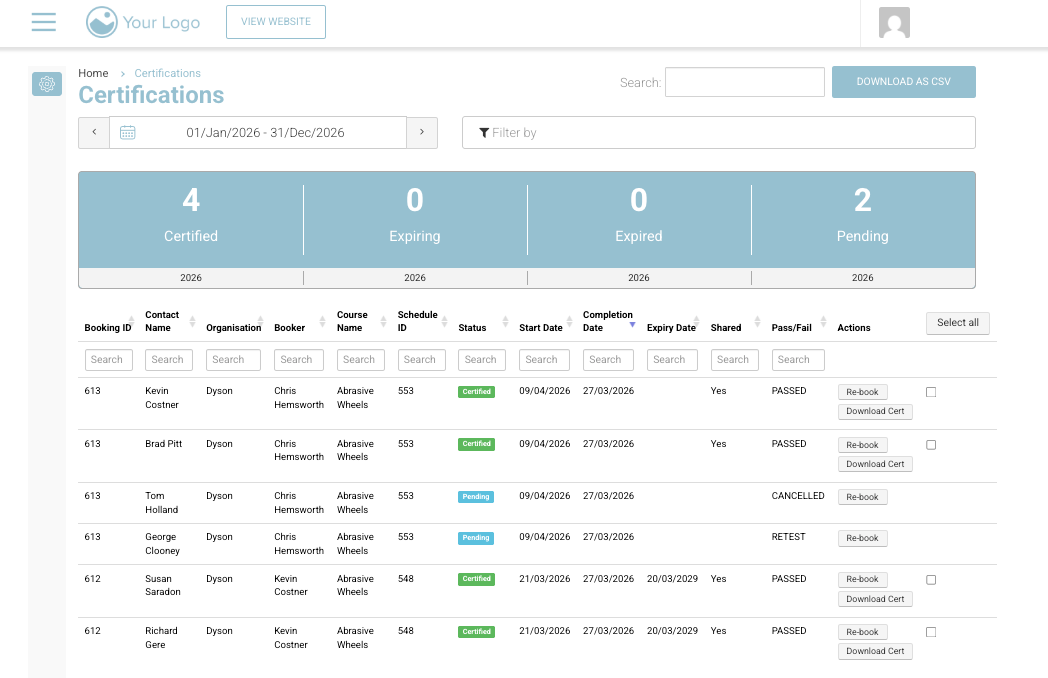Open the settings gear in sidebar
The image size is (1048, 678).
tap(46, 85)
